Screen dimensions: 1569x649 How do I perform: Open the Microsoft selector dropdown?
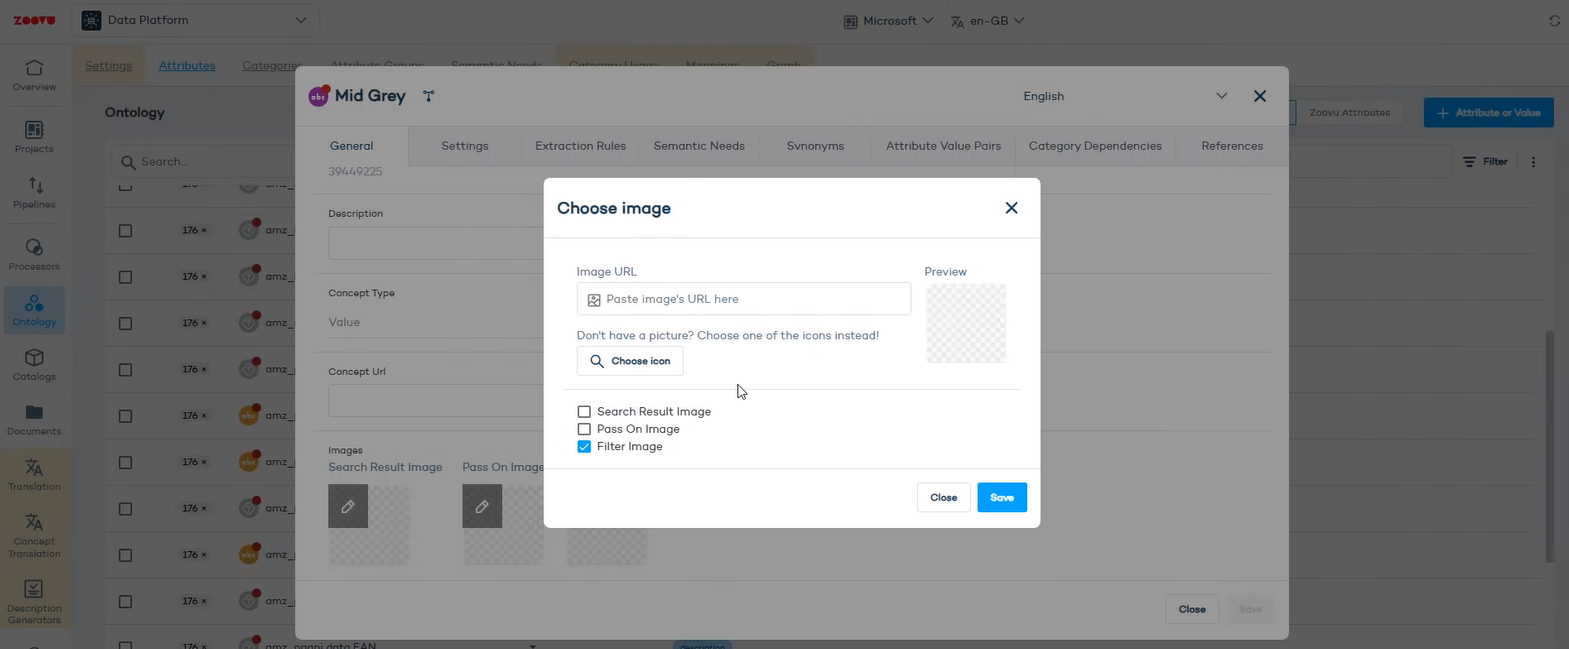click(888, 21)
